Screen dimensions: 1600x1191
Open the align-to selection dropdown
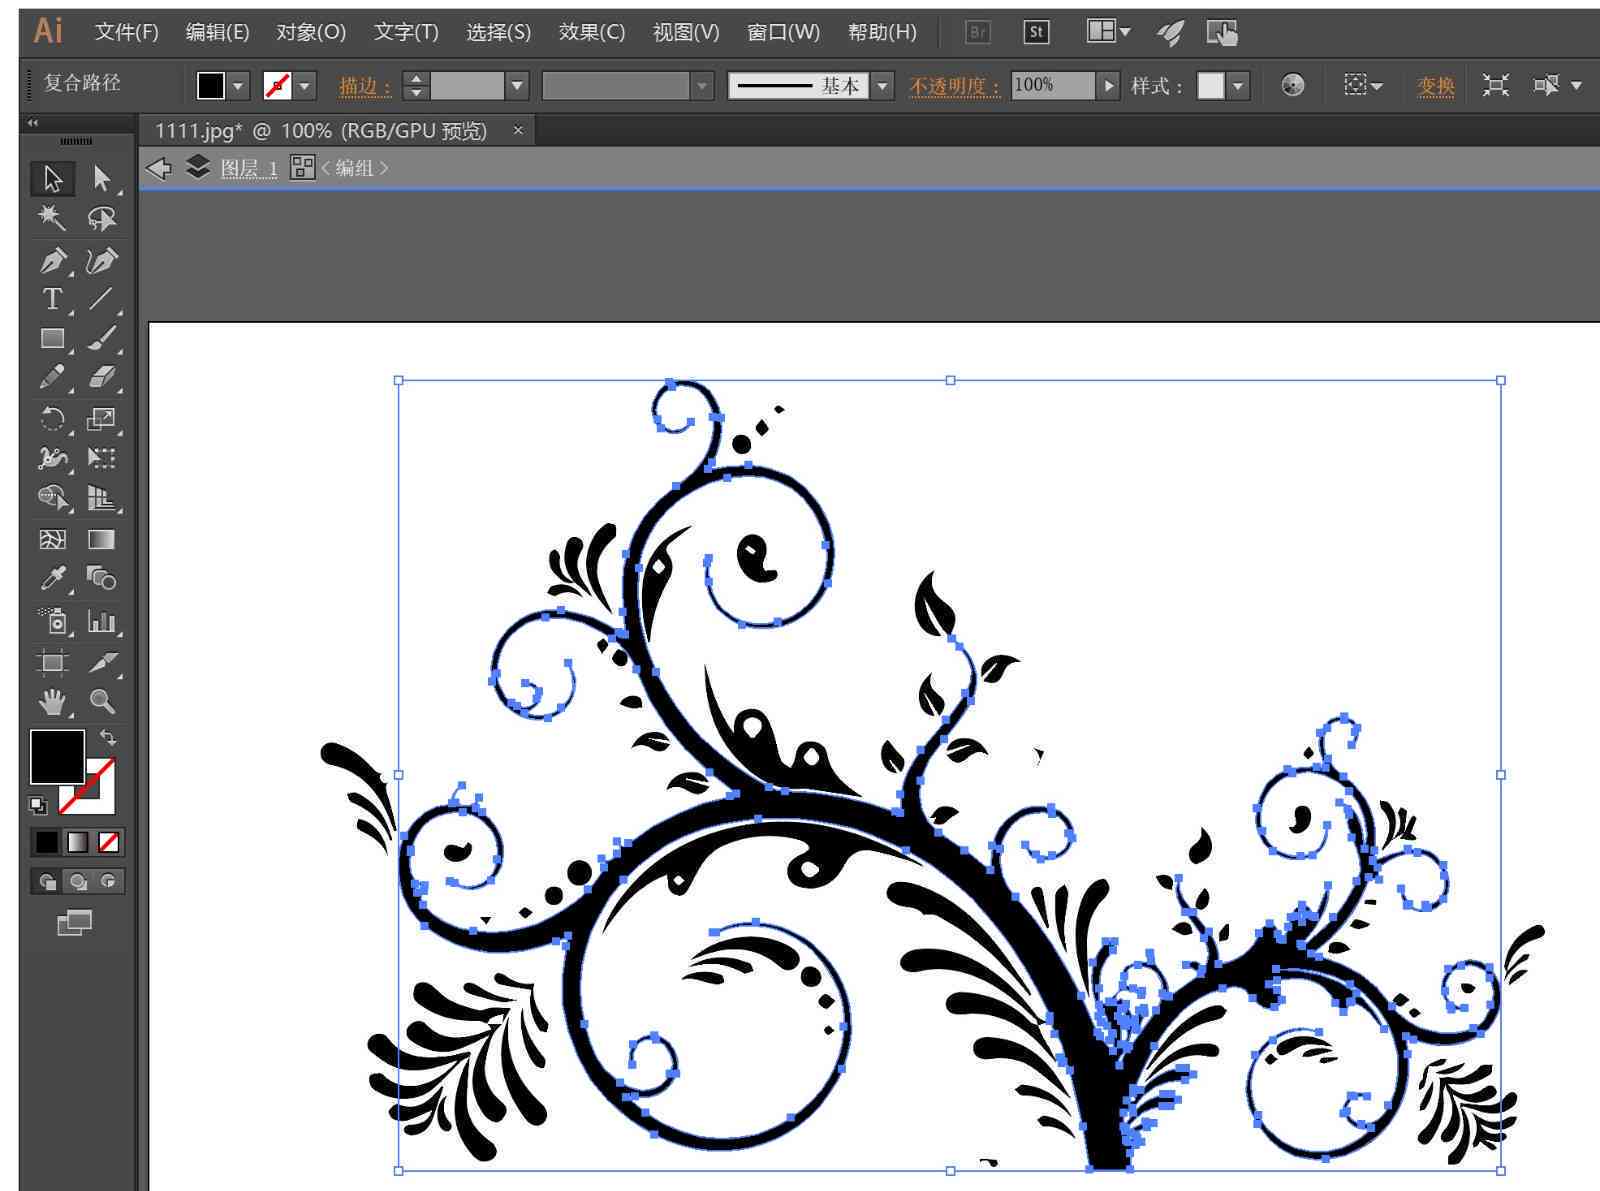click(1364, 85)
